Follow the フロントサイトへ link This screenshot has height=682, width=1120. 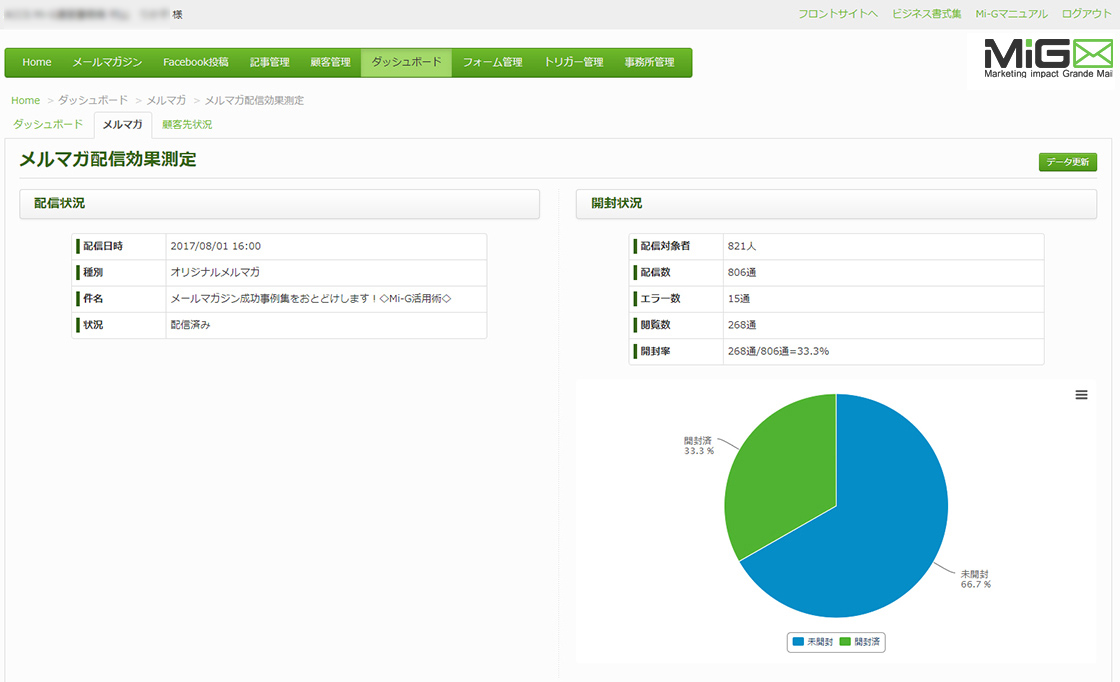tap(838, 14)
